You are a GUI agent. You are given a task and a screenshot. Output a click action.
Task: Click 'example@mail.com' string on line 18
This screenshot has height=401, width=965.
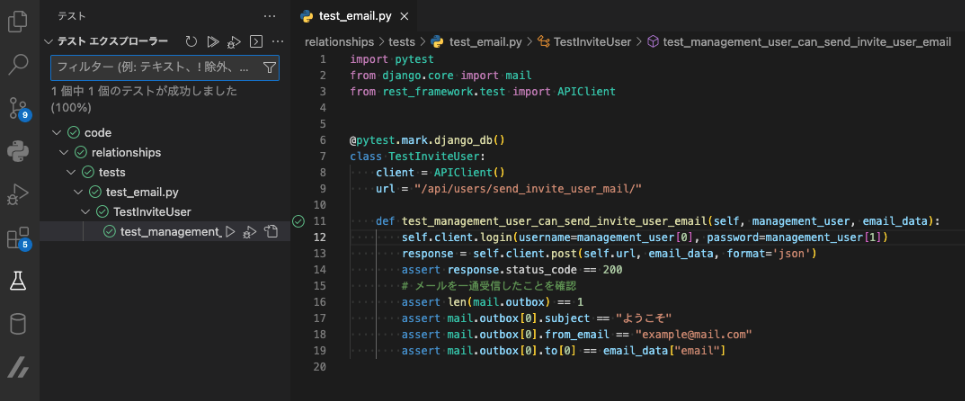click(694, 334)
